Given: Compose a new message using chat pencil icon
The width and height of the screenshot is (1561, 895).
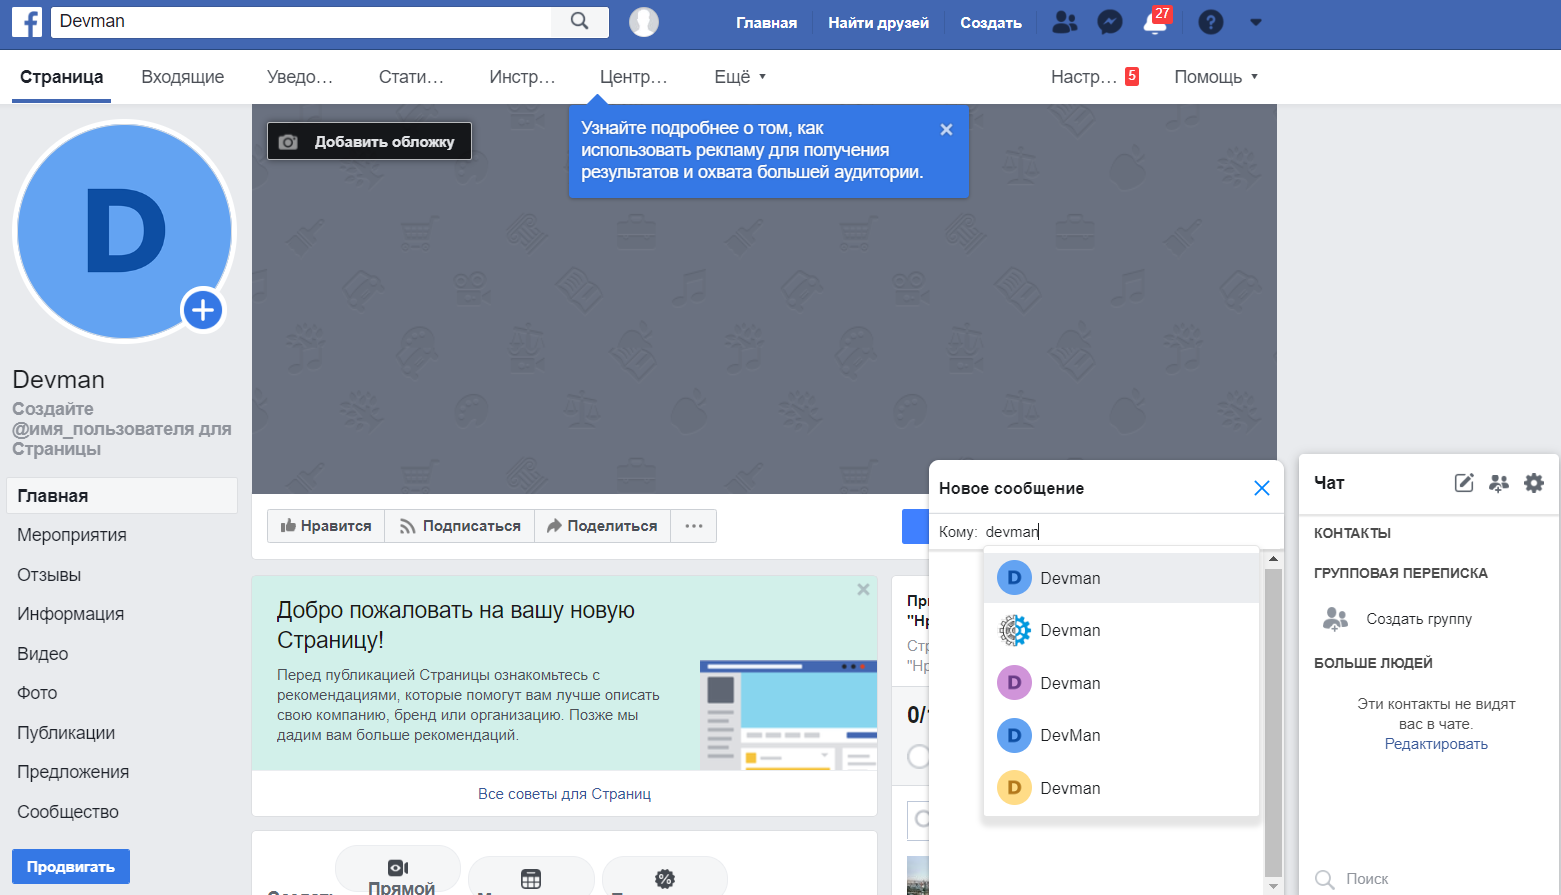Looking at the screenshot, I should tap(1464, 483).
